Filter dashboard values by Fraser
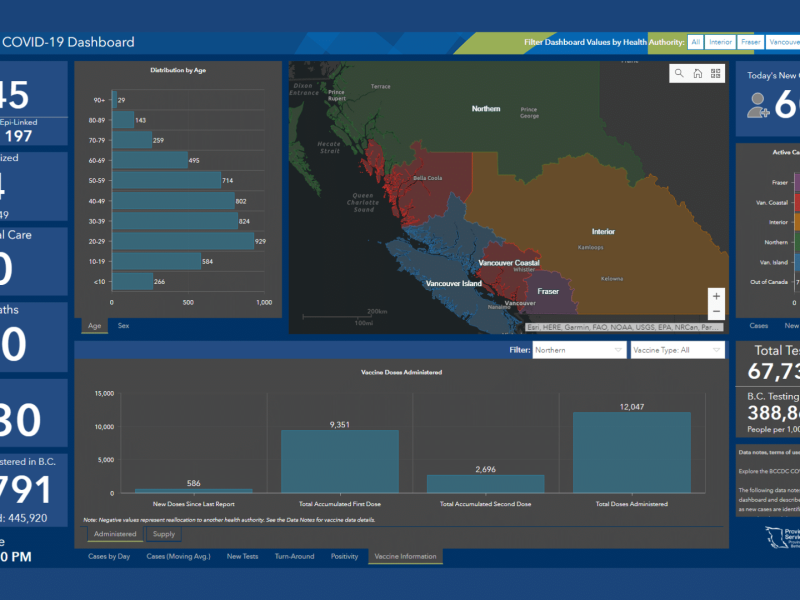 pyautogui.click(x=752, y=42)
